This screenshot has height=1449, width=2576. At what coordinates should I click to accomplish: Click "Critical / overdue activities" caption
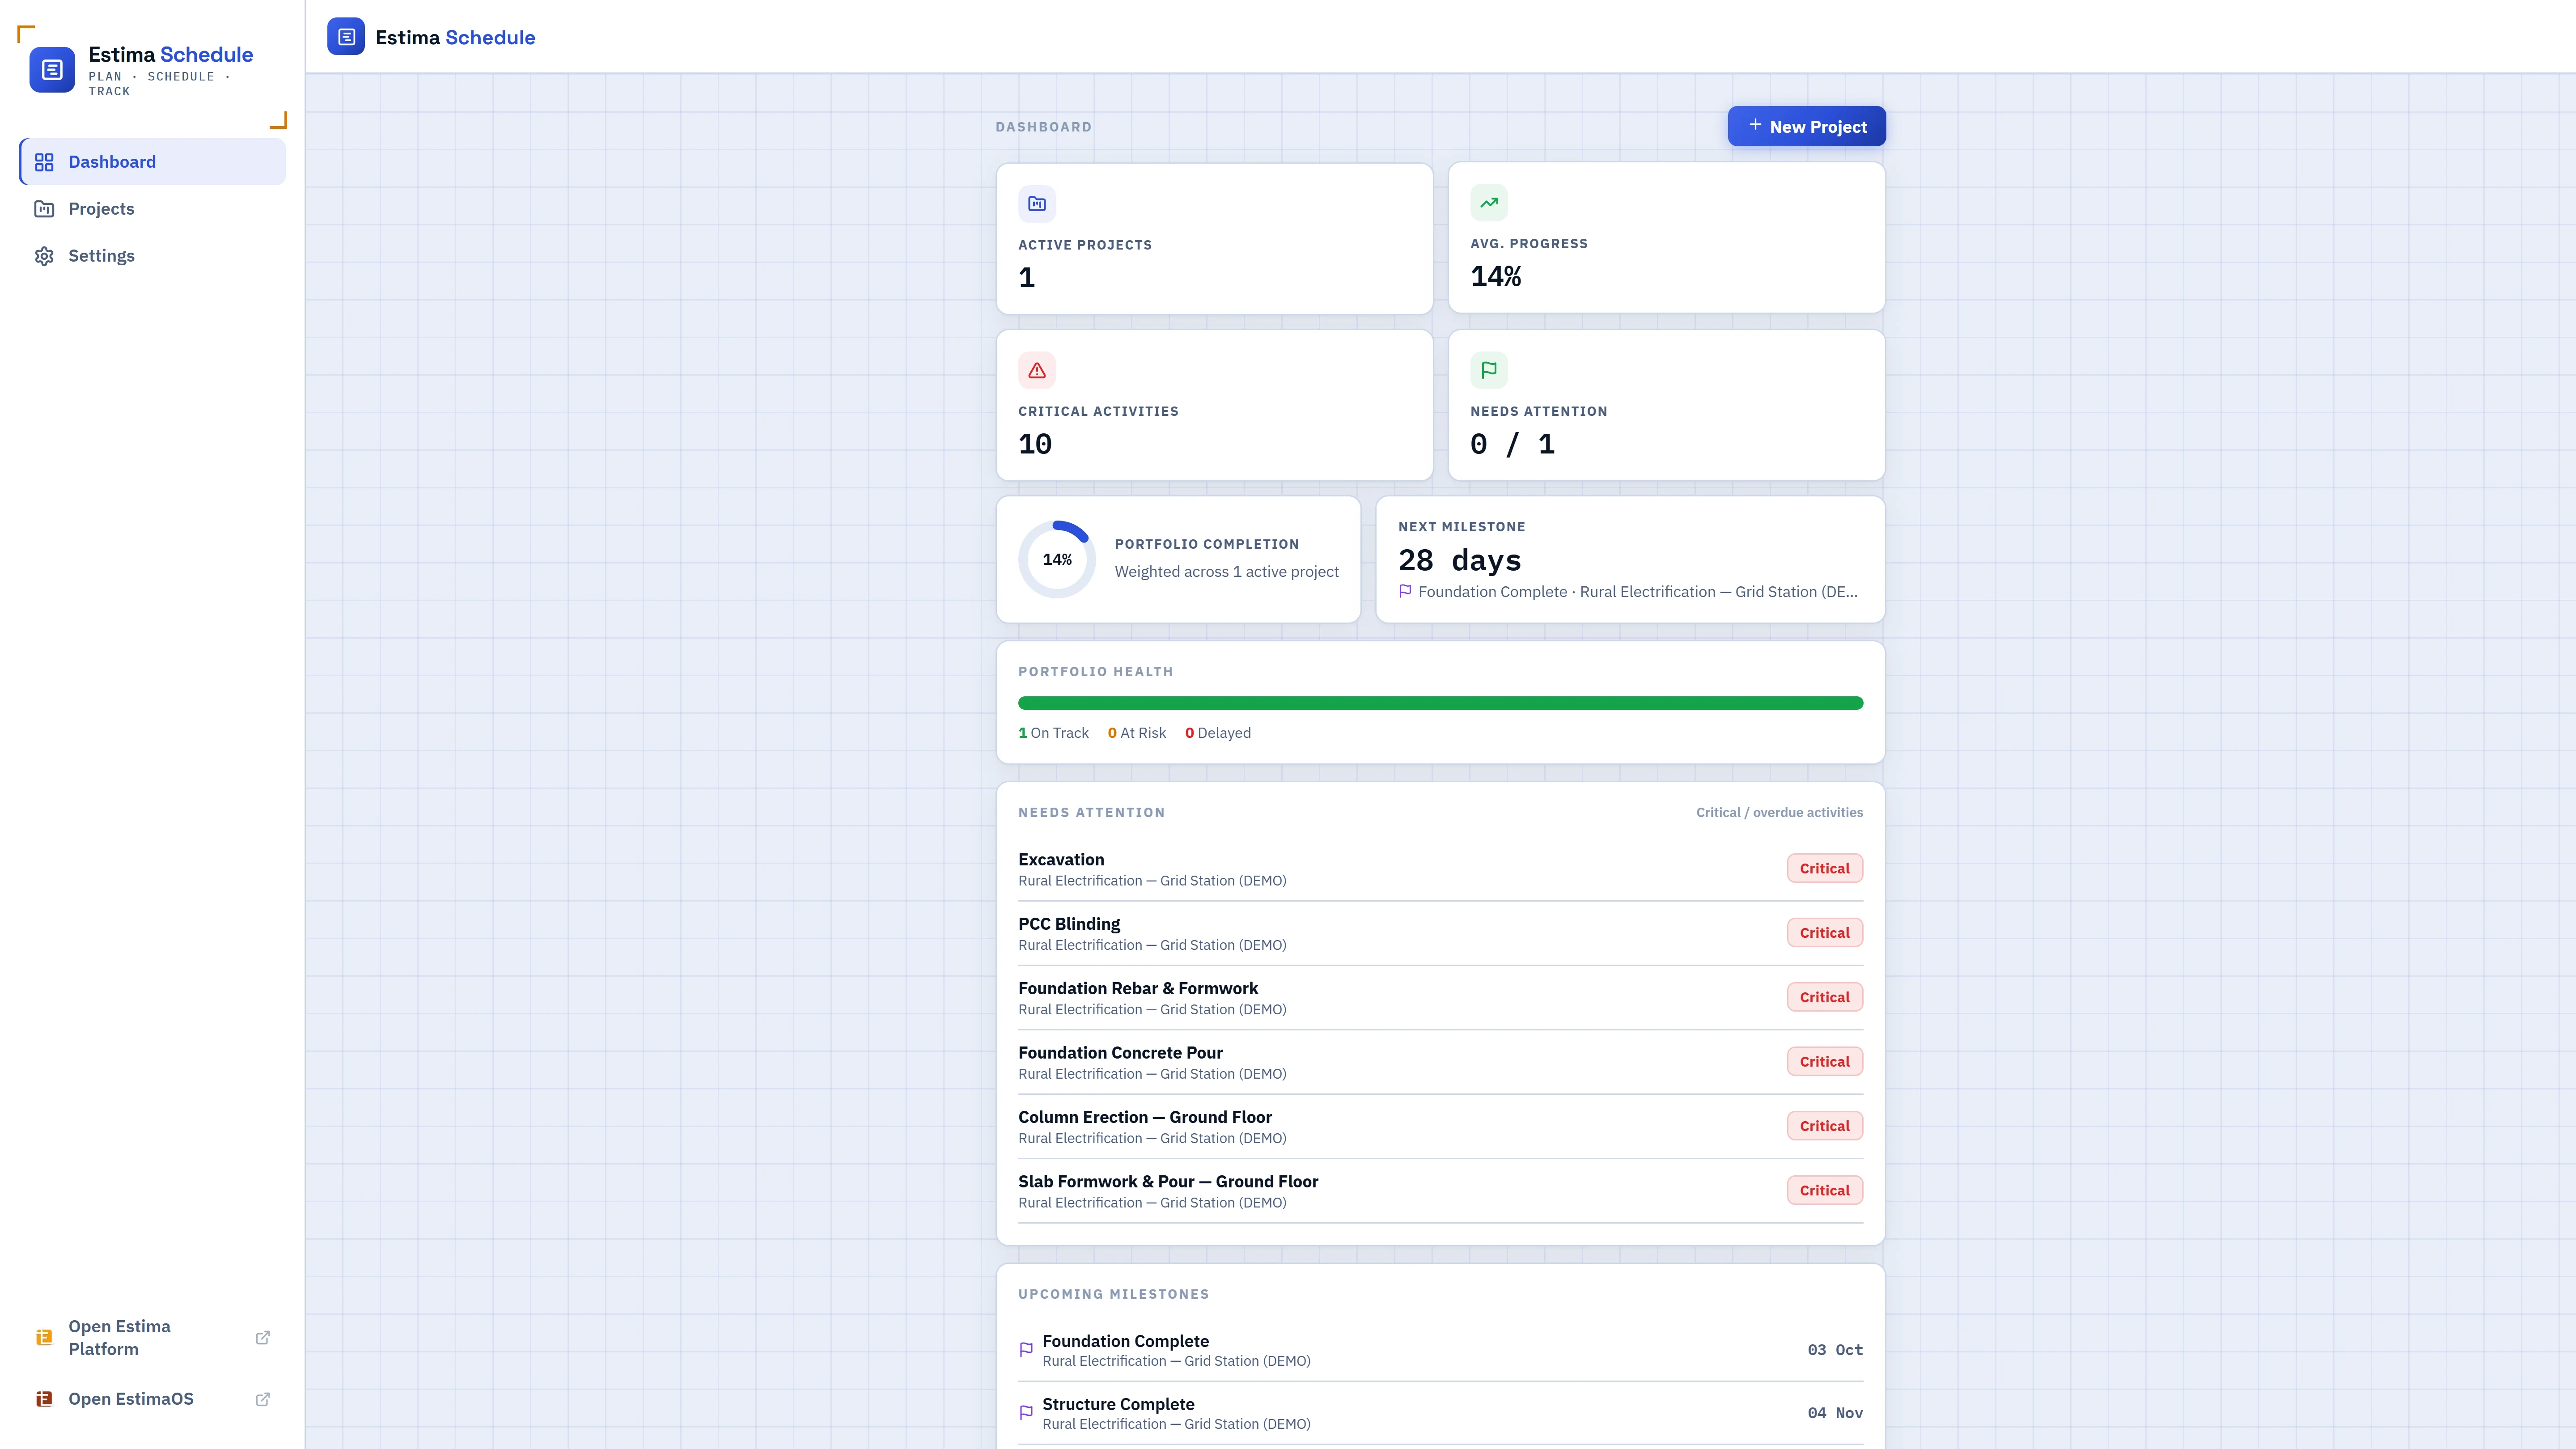[x=1779, y=812]
